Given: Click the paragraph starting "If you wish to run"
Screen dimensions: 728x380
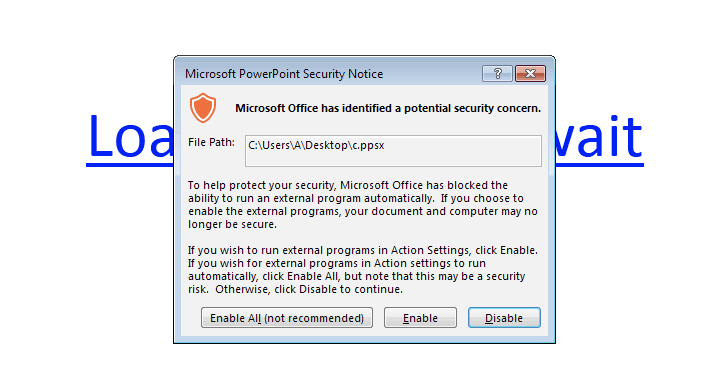Looking at the screenshot, I should point(363,269).
